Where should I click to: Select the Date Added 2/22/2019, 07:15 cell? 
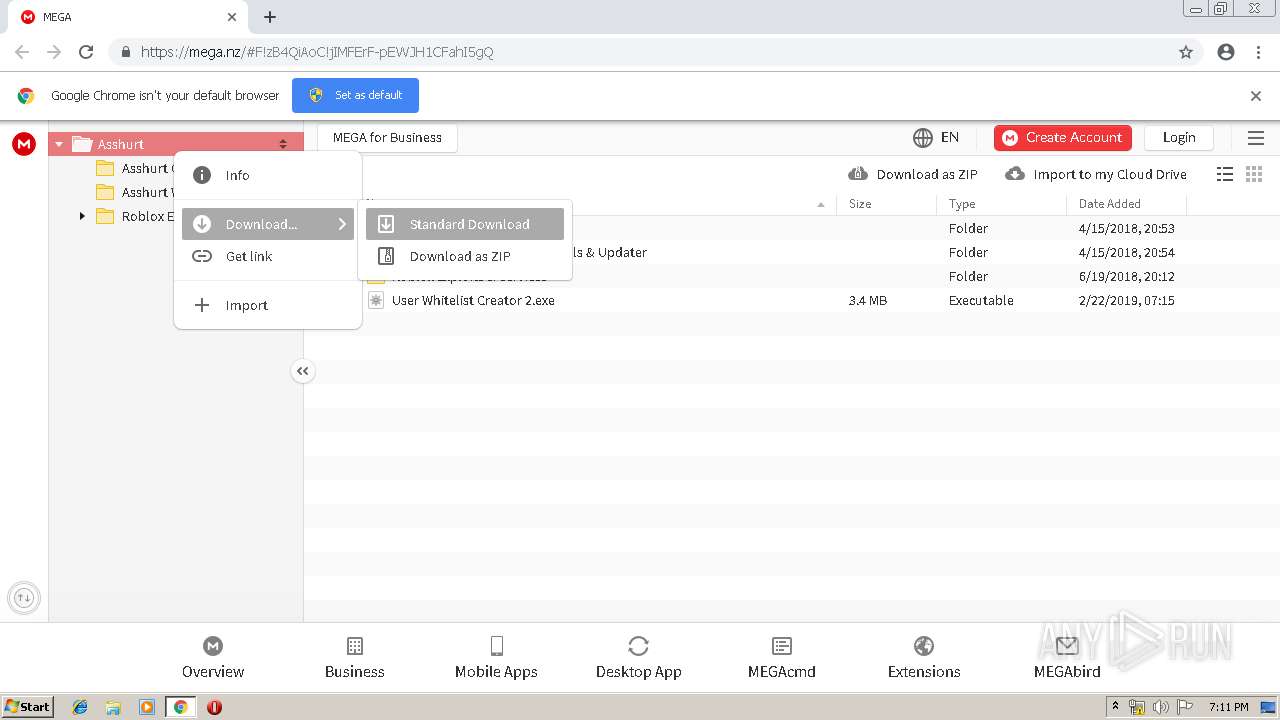point(1126,300)
